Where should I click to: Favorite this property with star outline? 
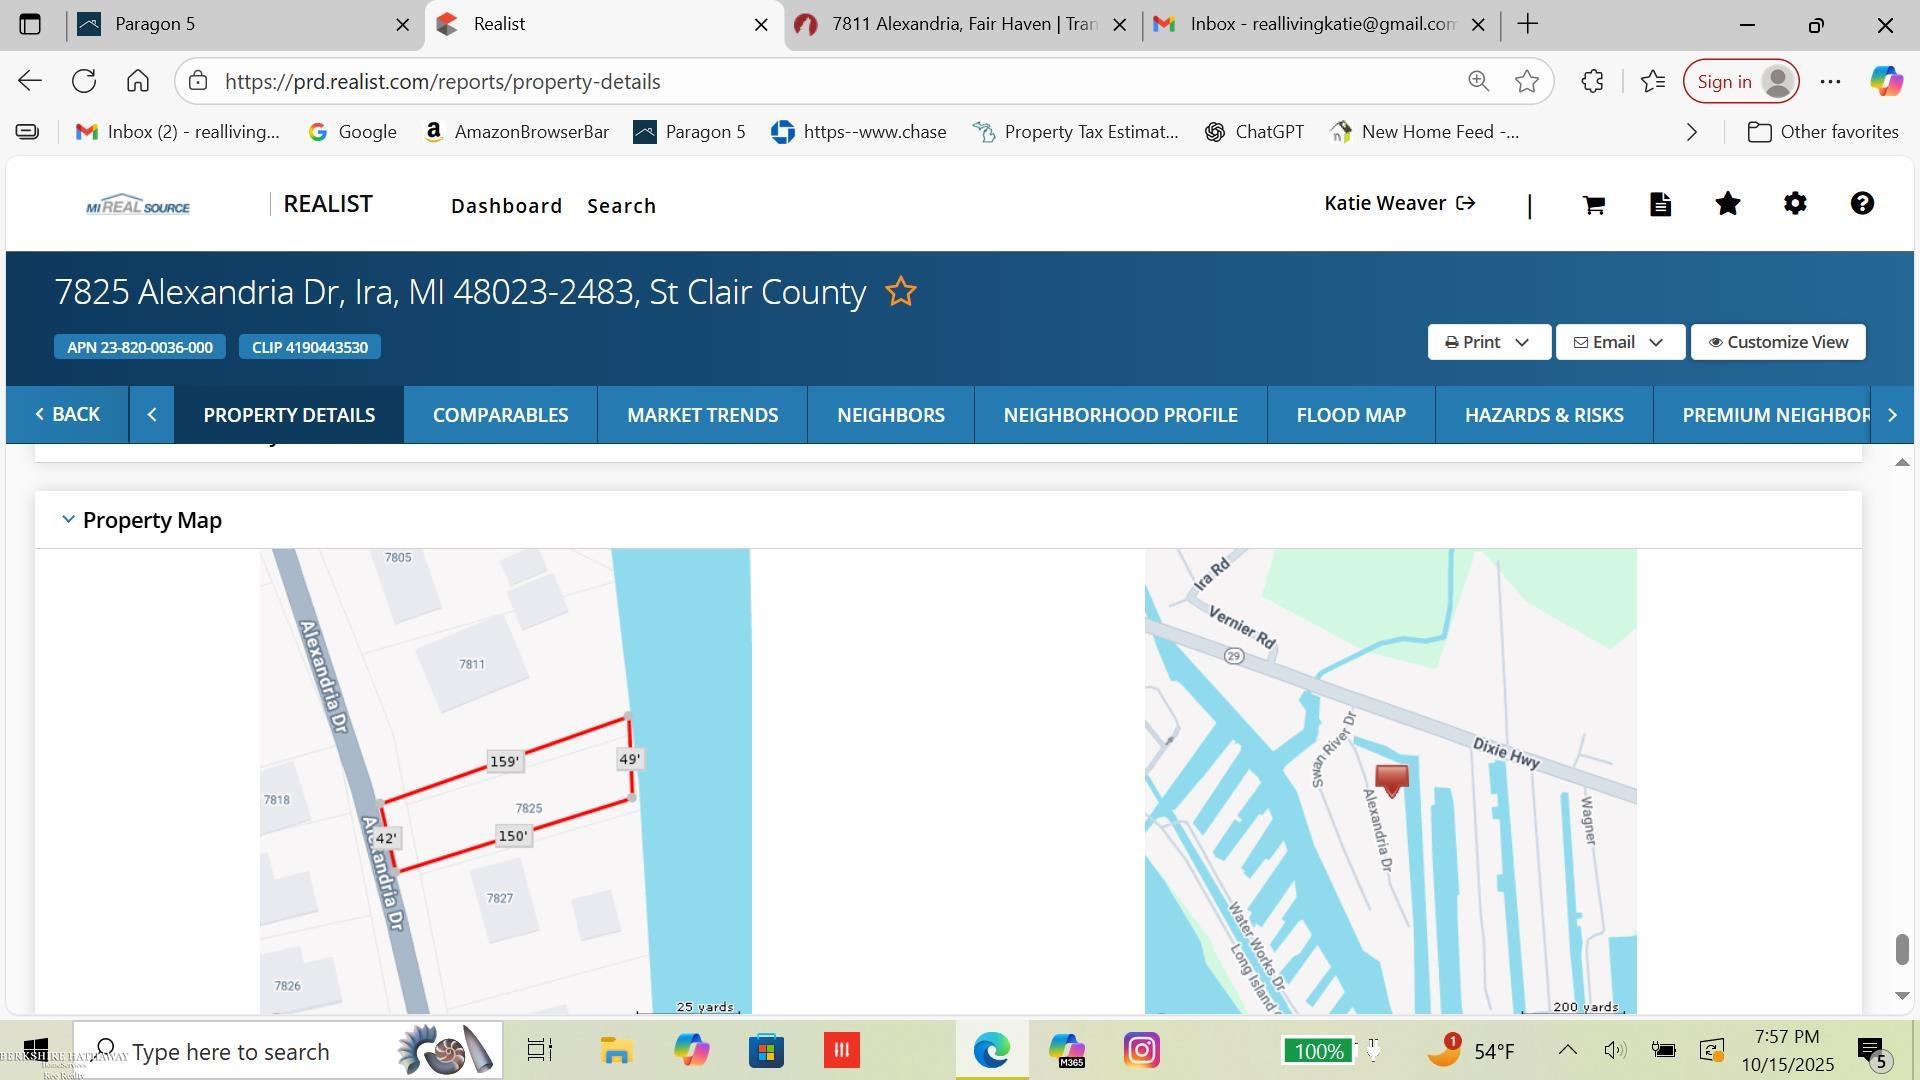point(901,292)
